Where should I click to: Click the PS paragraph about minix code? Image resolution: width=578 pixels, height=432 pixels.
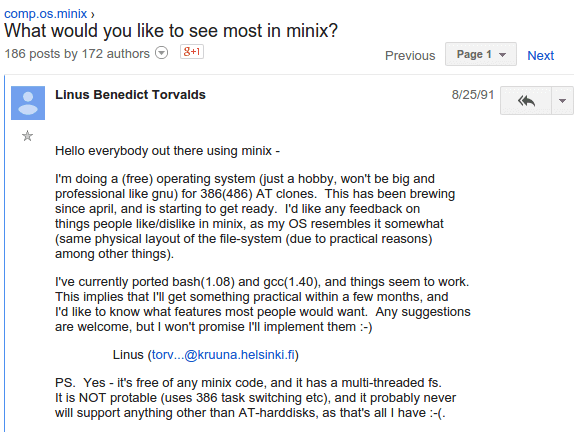255,398
